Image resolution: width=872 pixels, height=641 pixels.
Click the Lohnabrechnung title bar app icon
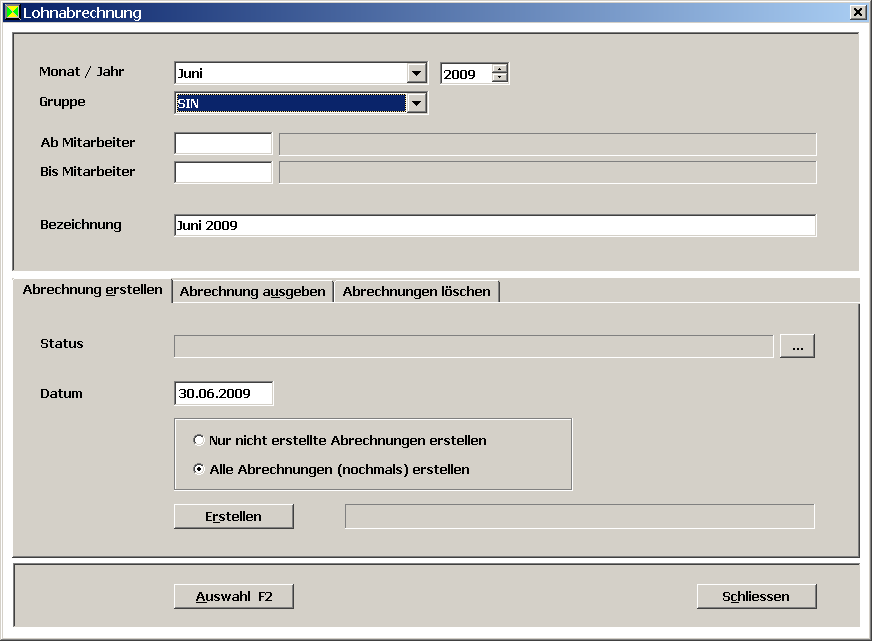point(12,13)
